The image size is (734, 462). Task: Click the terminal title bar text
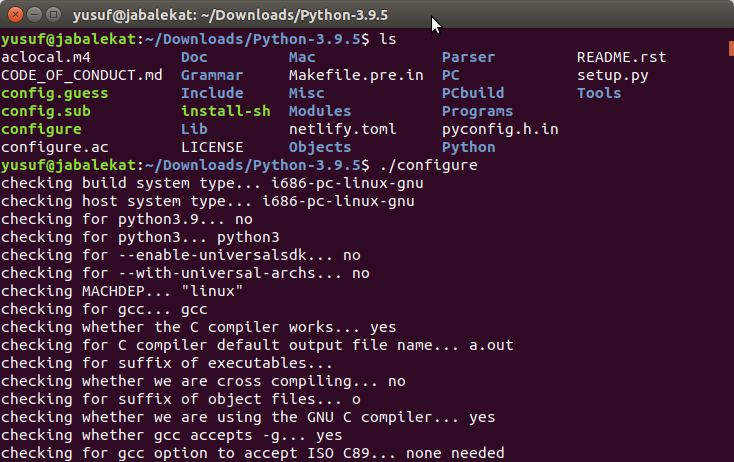230,15
